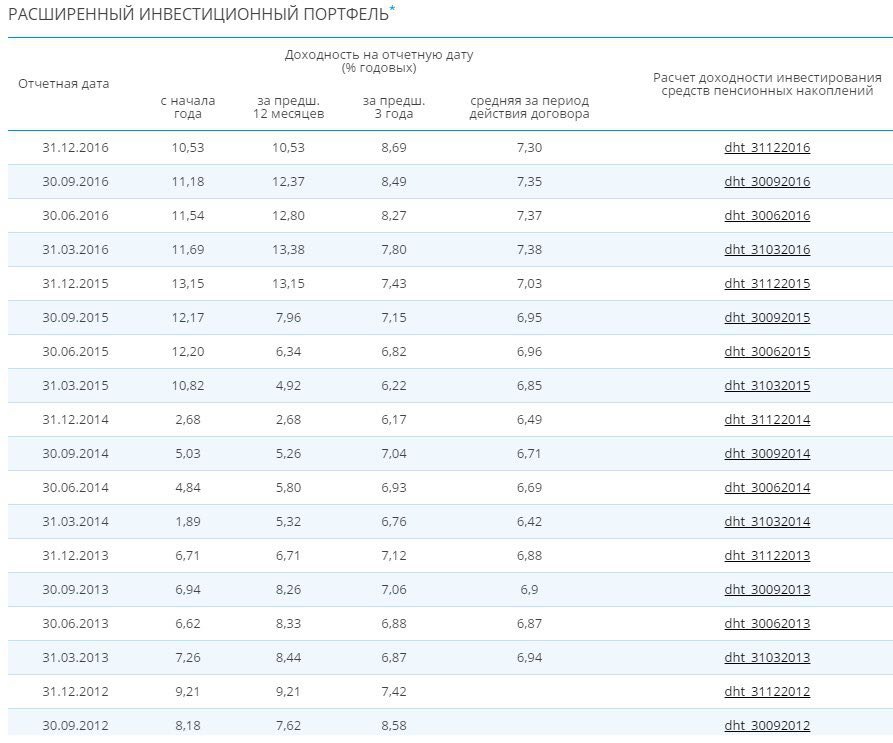Open the dht_31122016 link
Image resolution: width=893 pixels, height=743 pixels.
[767, 147]
